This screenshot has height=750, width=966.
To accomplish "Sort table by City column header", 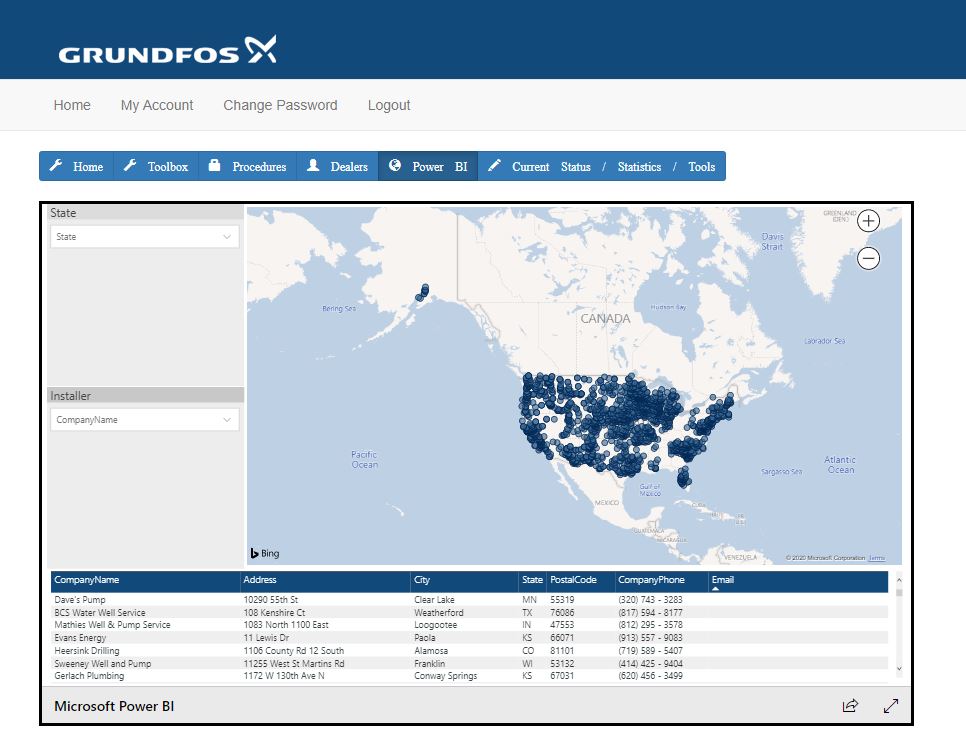I will point(465,580).
